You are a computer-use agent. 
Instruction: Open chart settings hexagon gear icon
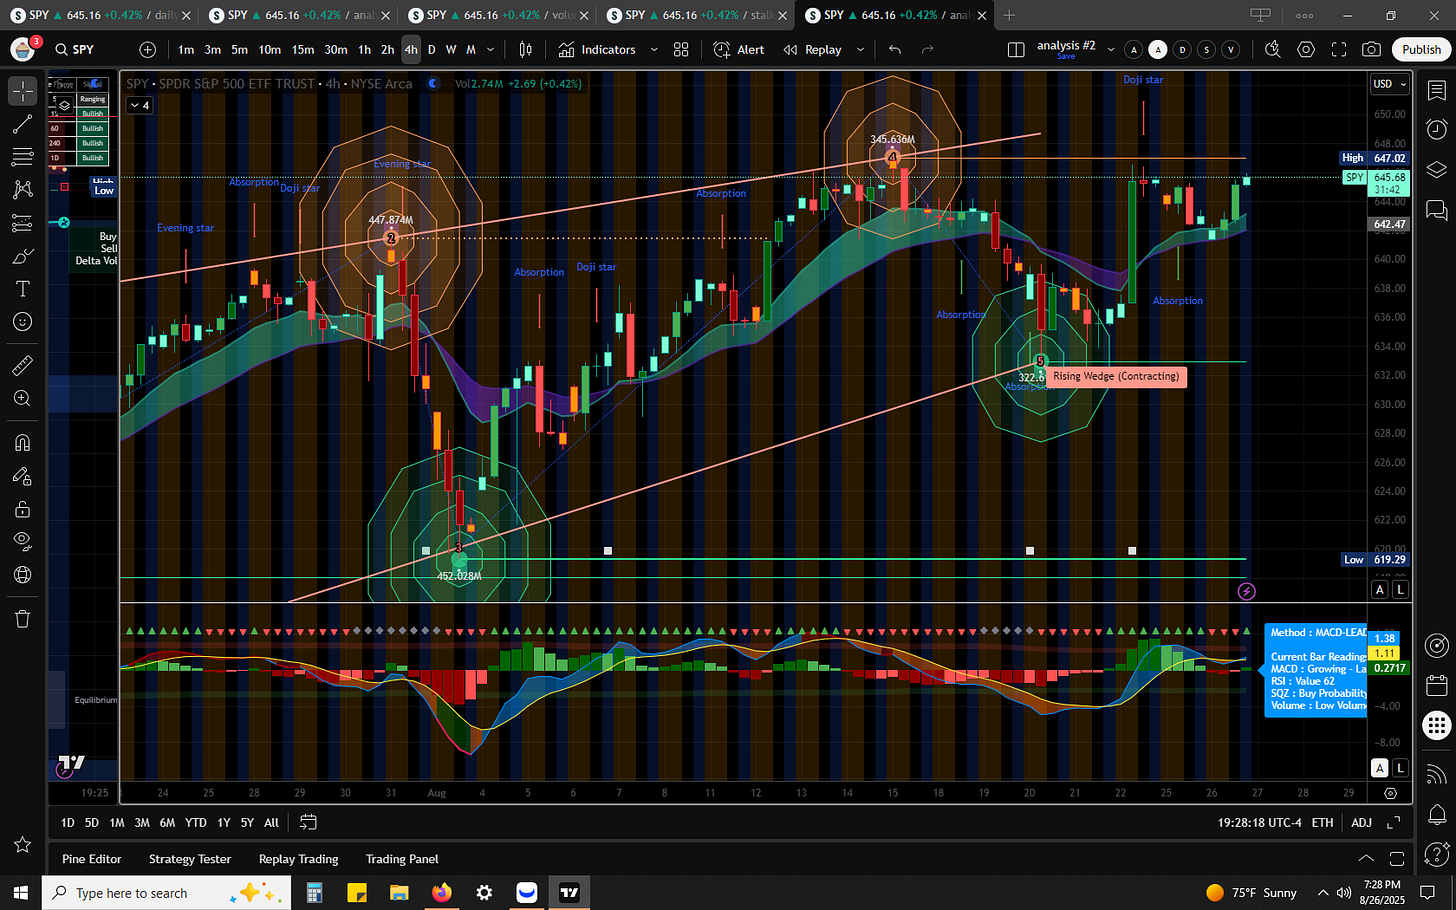click(1306, 50)
